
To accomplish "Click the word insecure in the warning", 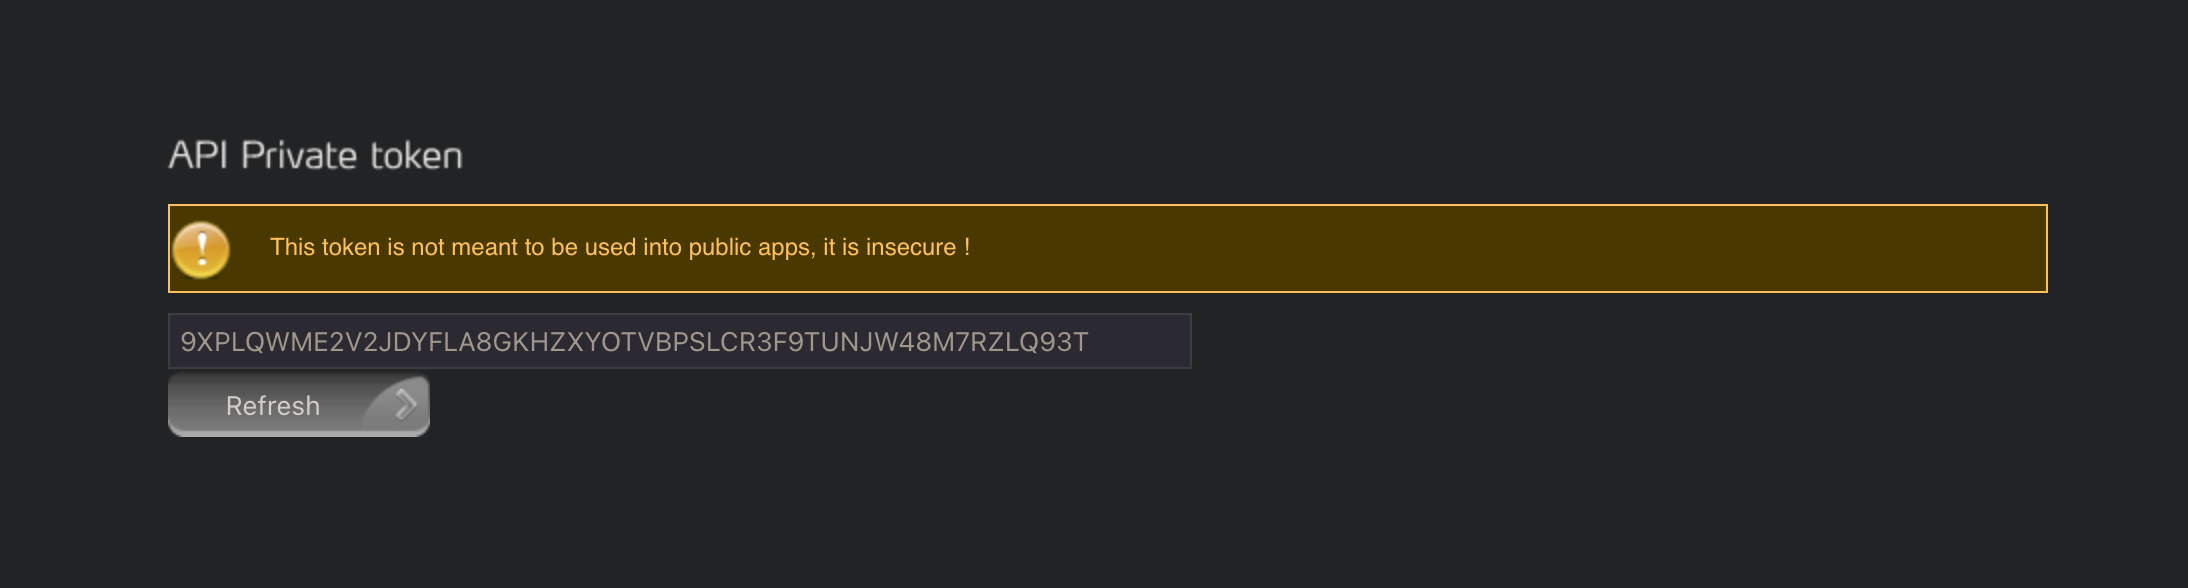I will tap(910, 248).
